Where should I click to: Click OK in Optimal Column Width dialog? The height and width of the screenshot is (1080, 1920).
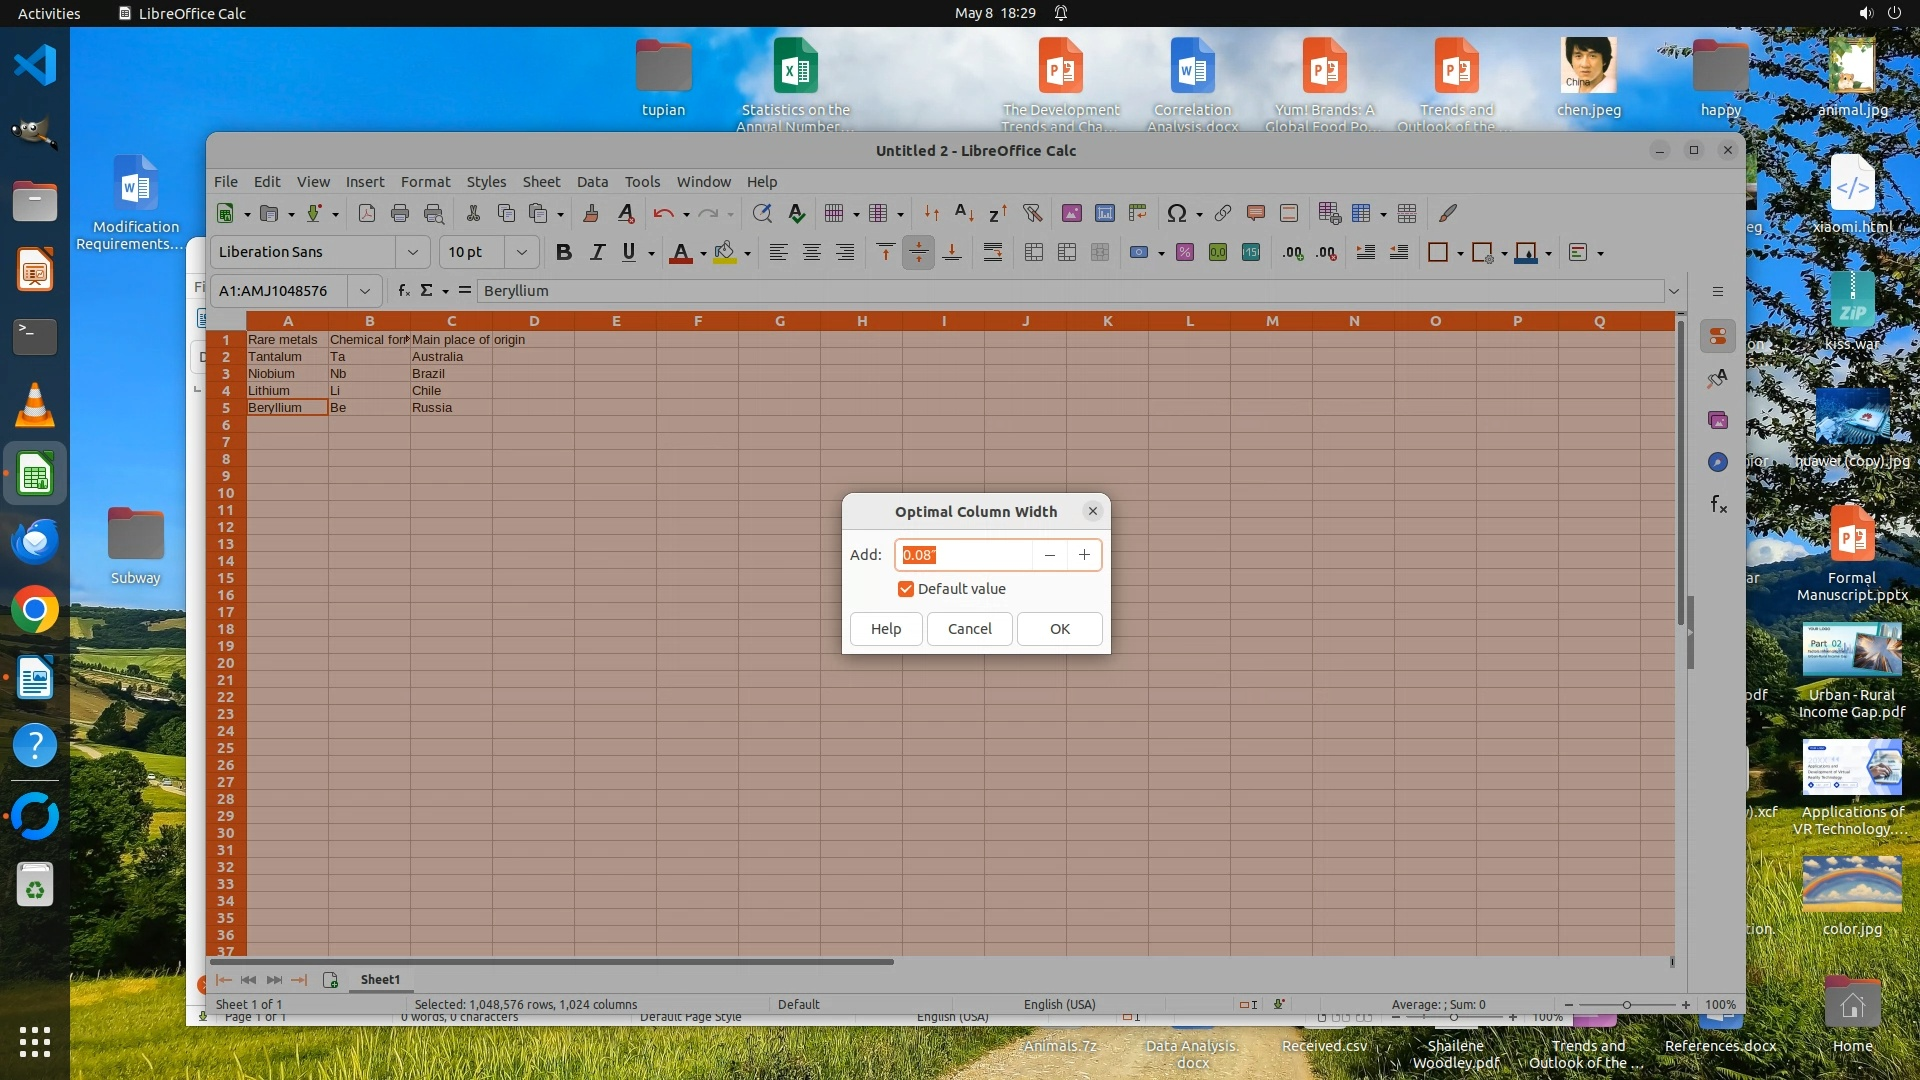[x=1059, y=629]
